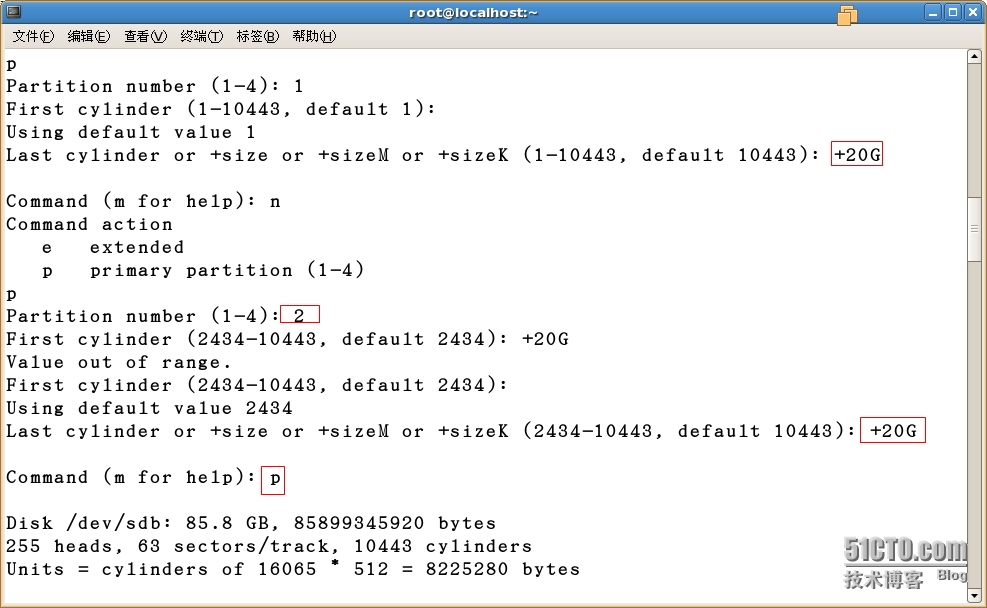
Task: Open the 帮助(H) menu
Action: point(314,37)
